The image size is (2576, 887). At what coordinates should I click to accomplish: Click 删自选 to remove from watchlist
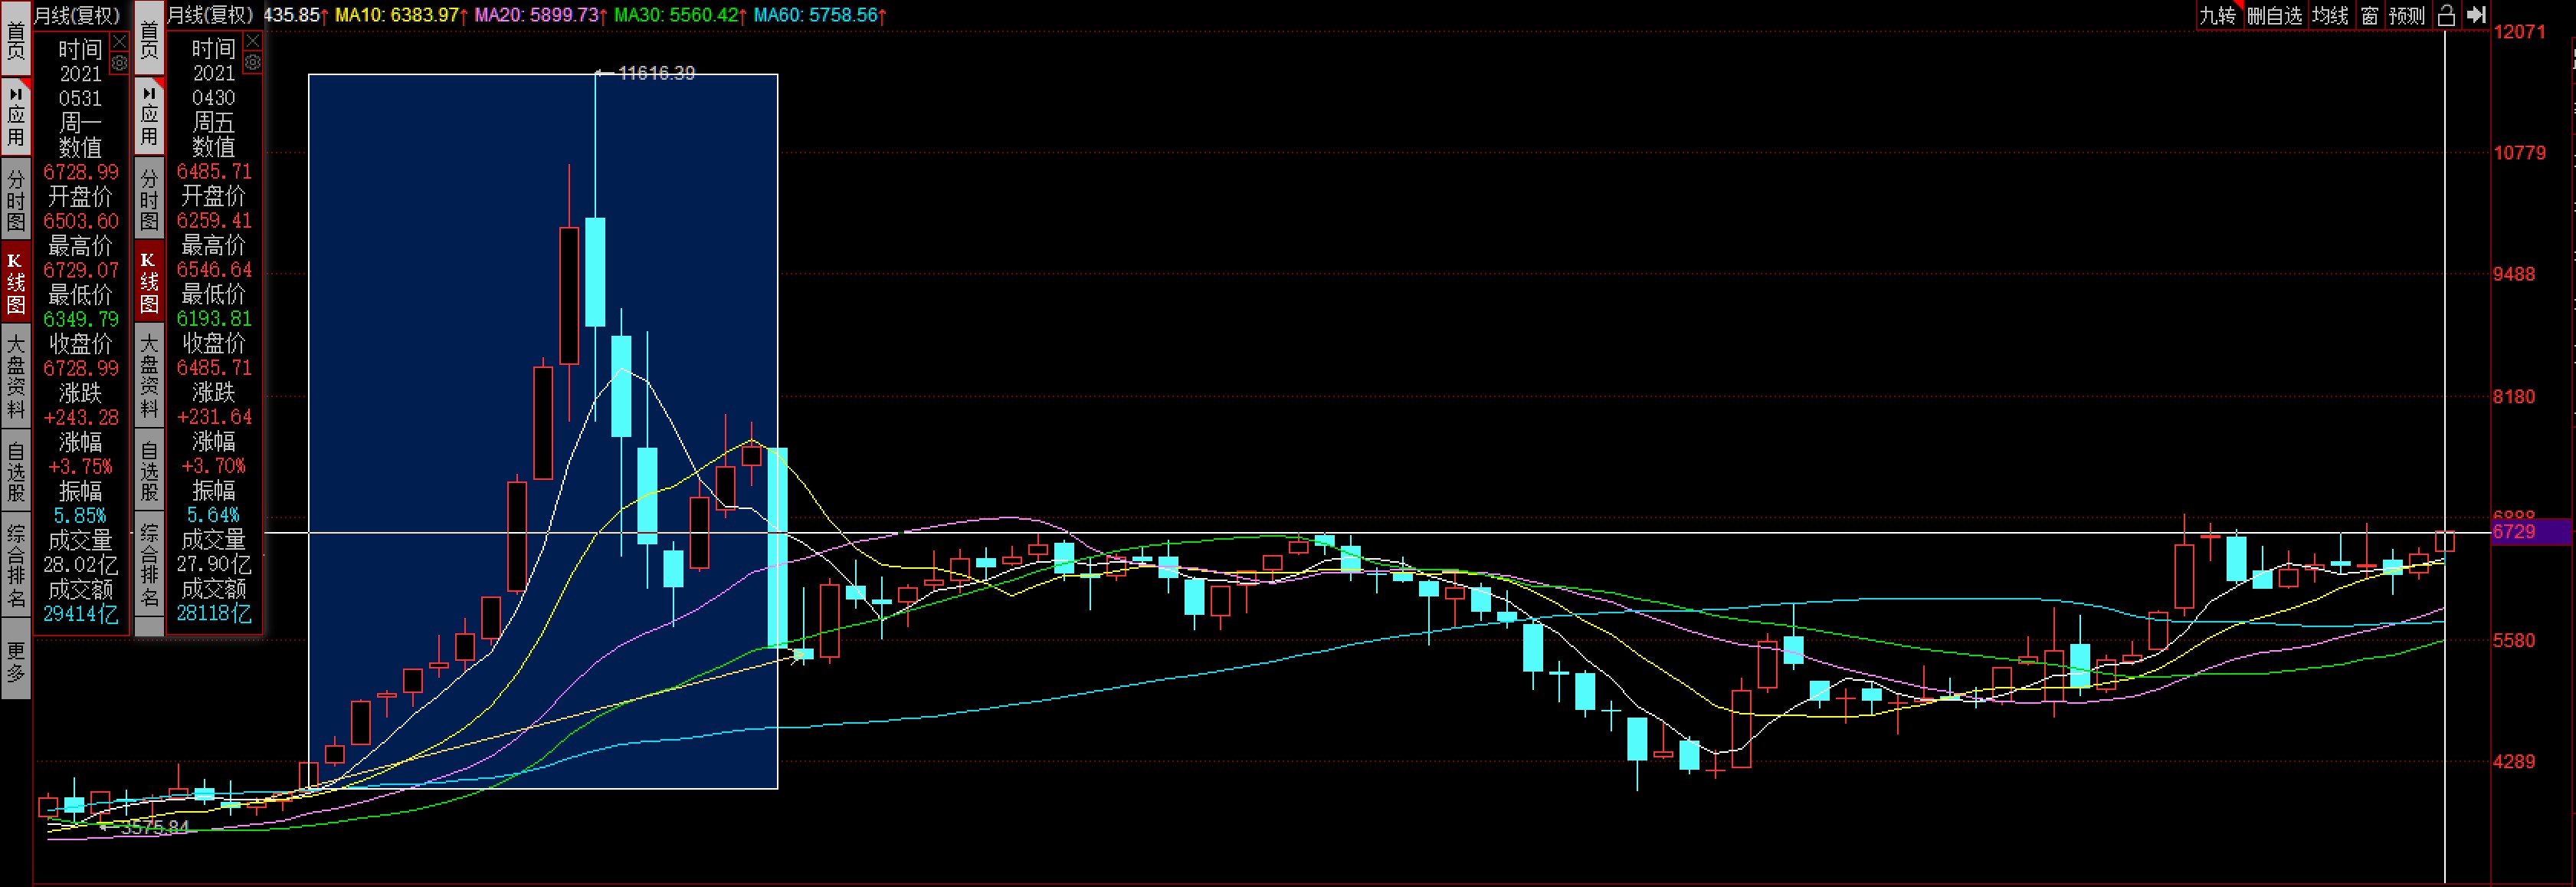(2274, 15)
